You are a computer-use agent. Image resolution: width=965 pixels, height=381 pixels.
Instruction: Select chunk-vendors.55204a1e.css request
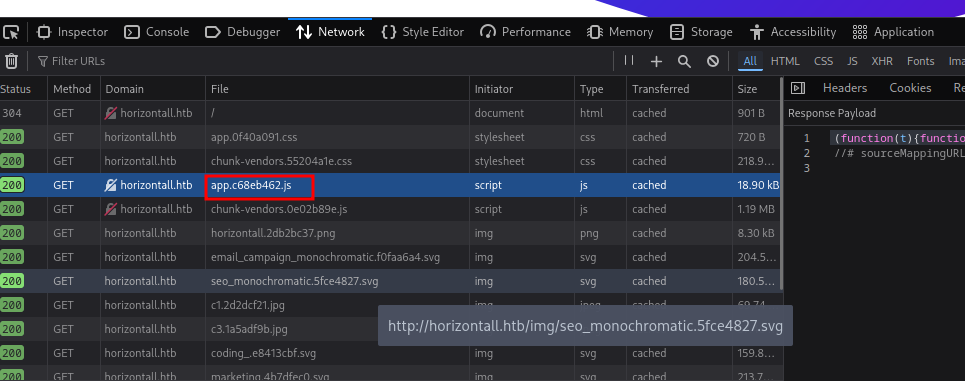390,161
